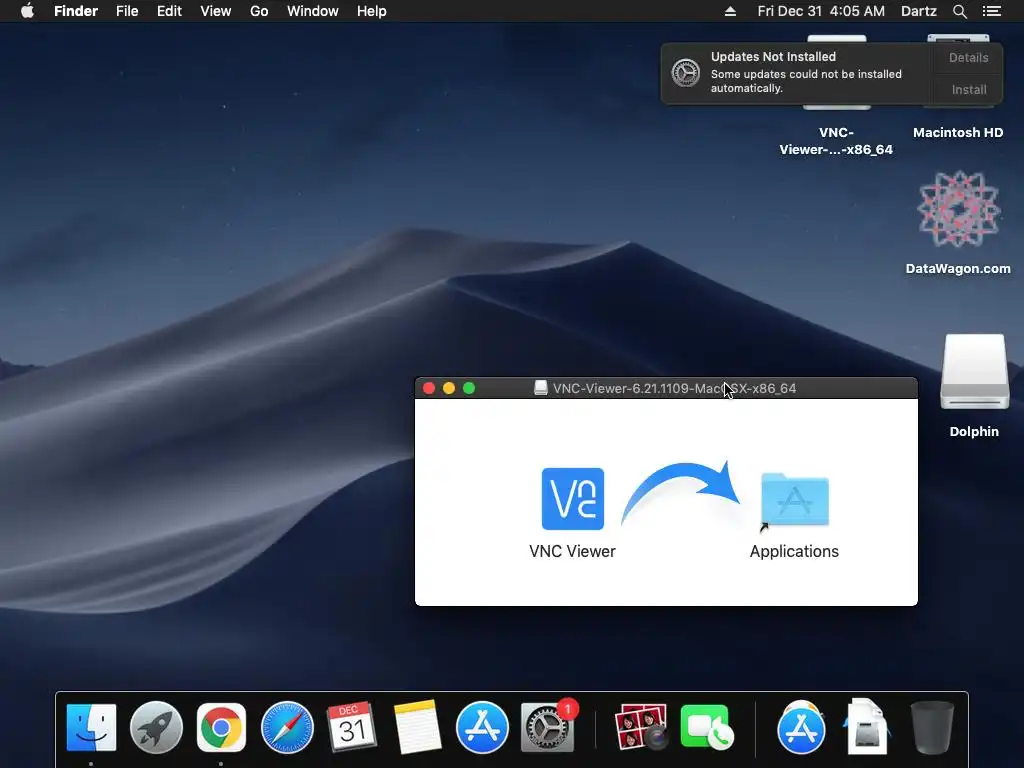The image size is (1024, 768).
Task: Select the VNC Viewer app icon
Action: 573,498
